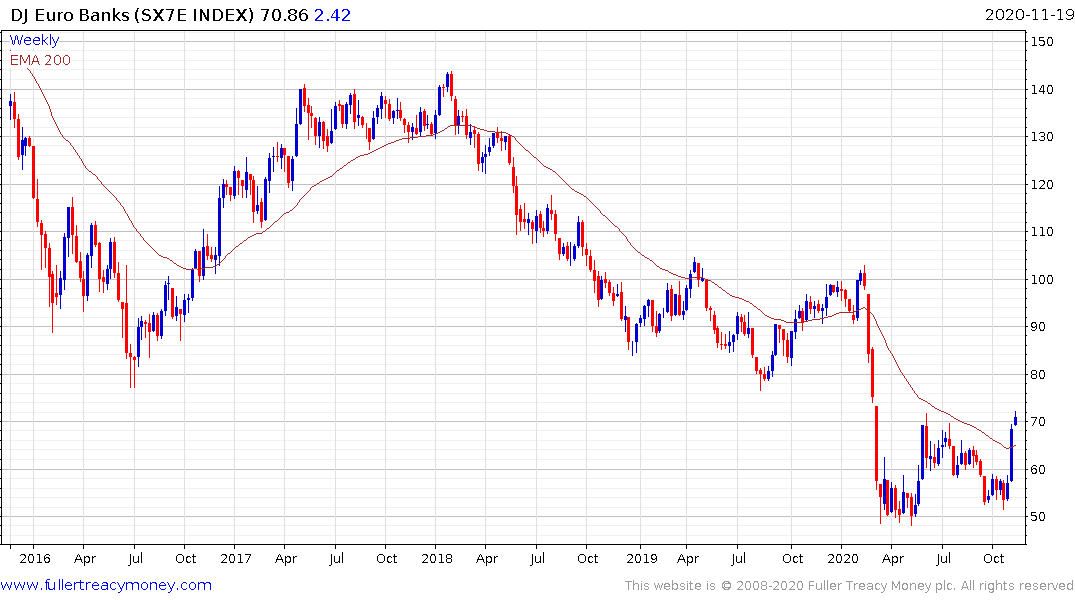Click the EMA 200 legend label
Image resolution: width=1075 pixels, height=600 pixels.
[40, 60]
